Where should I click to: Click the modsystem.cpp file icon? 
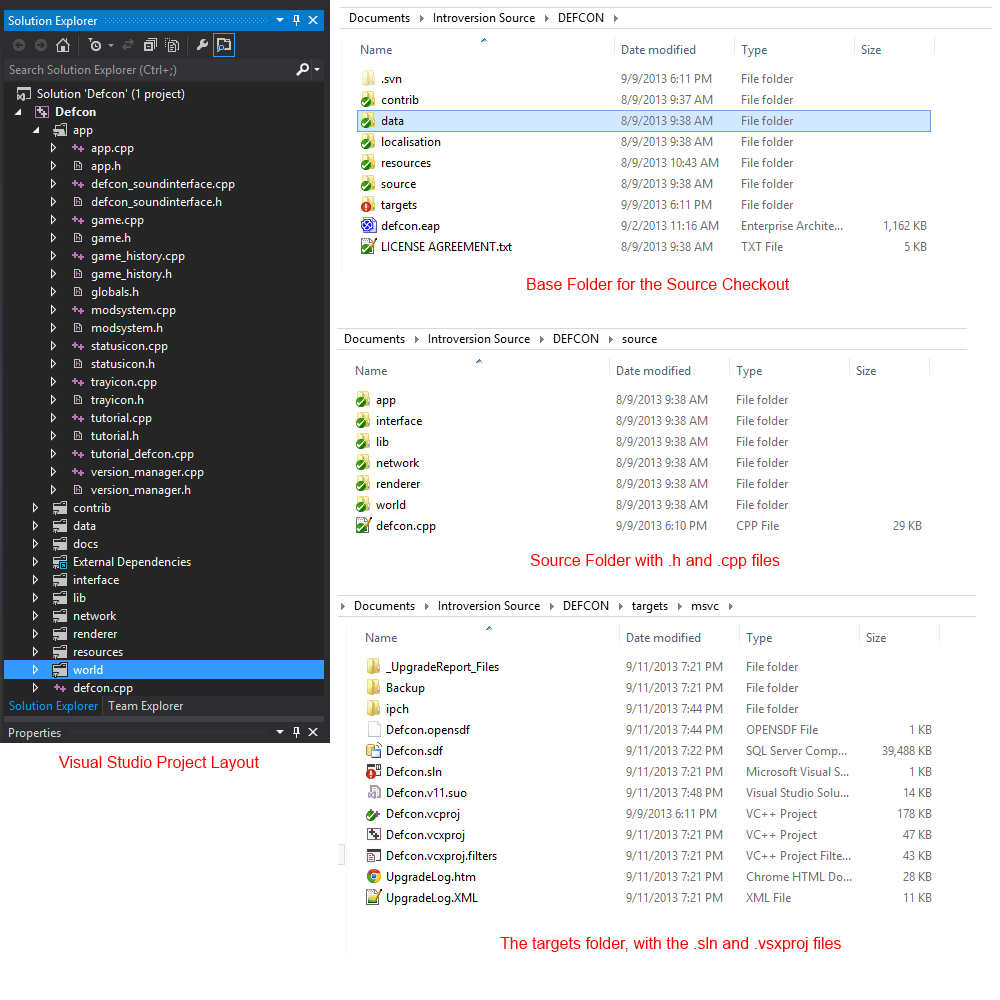pos(78,310)
